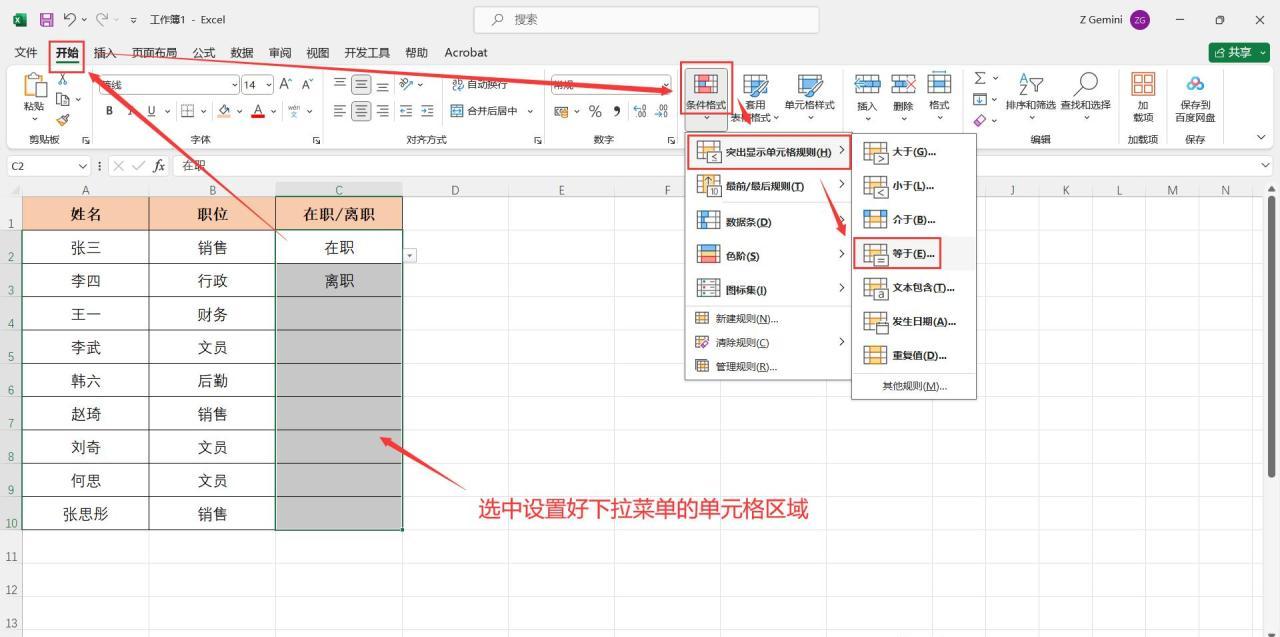Toggle Middle vertical alignment button
Screen dimensions: 1280x637
(x=361, y=85)
